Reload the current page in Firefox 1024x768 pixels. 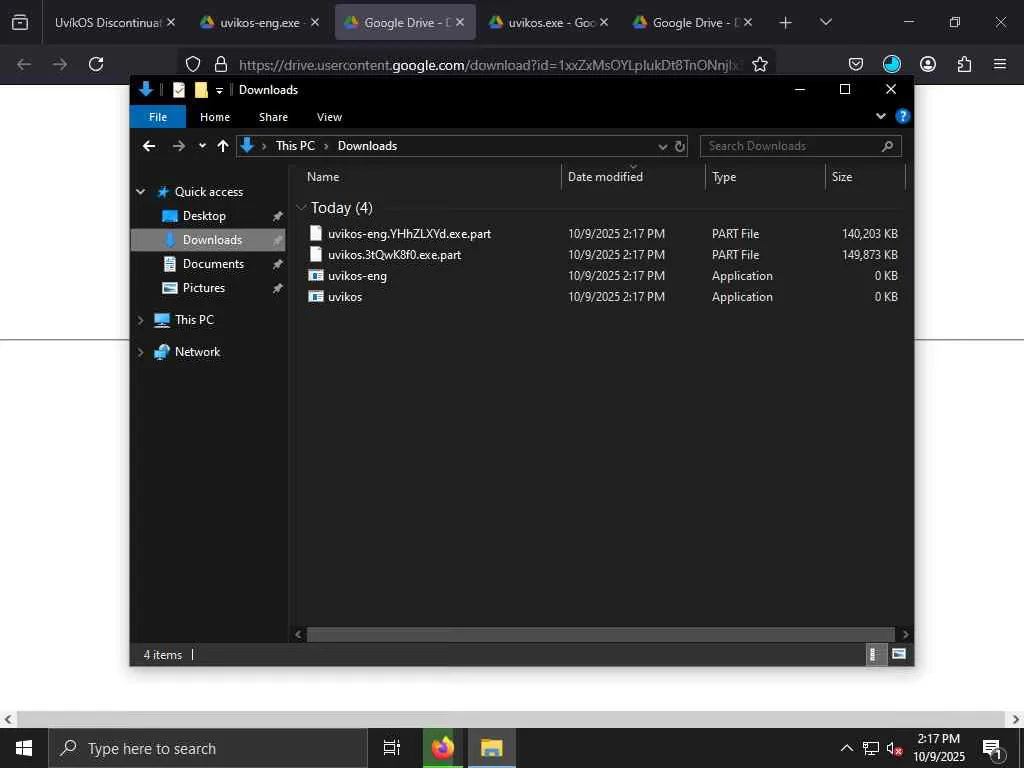tap(96, 64)
